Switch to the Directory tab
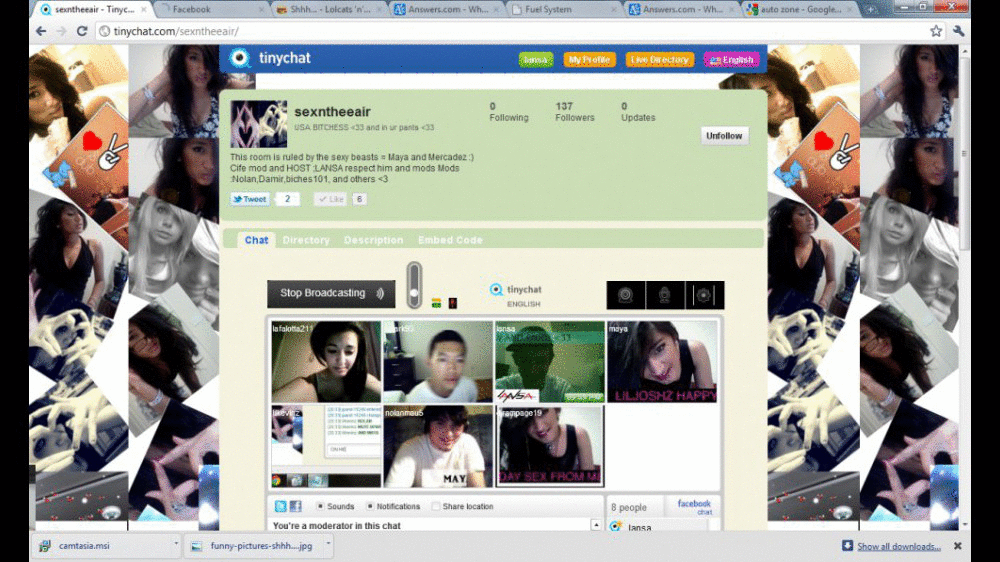This screenshot has height=562, width=1000. click(x=306, y=240)
